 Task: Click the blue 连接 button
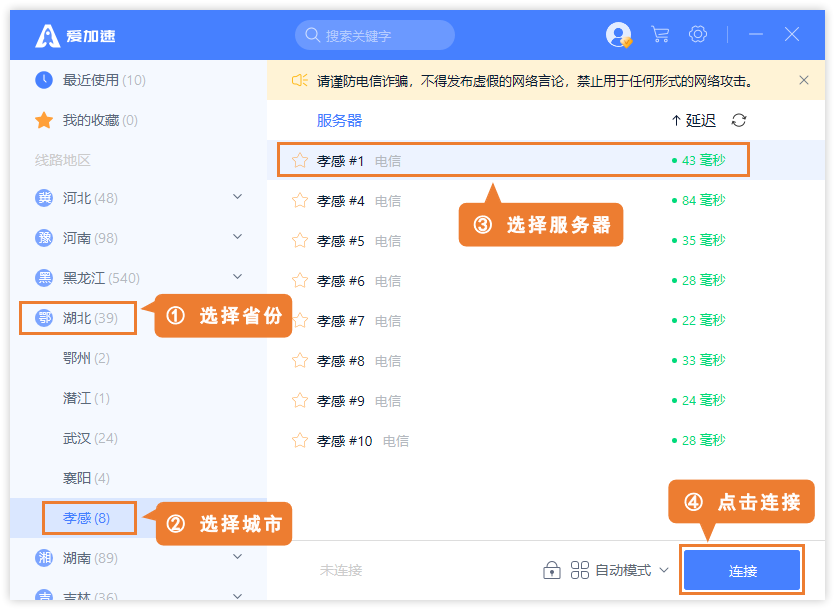(x=742, y=571)
